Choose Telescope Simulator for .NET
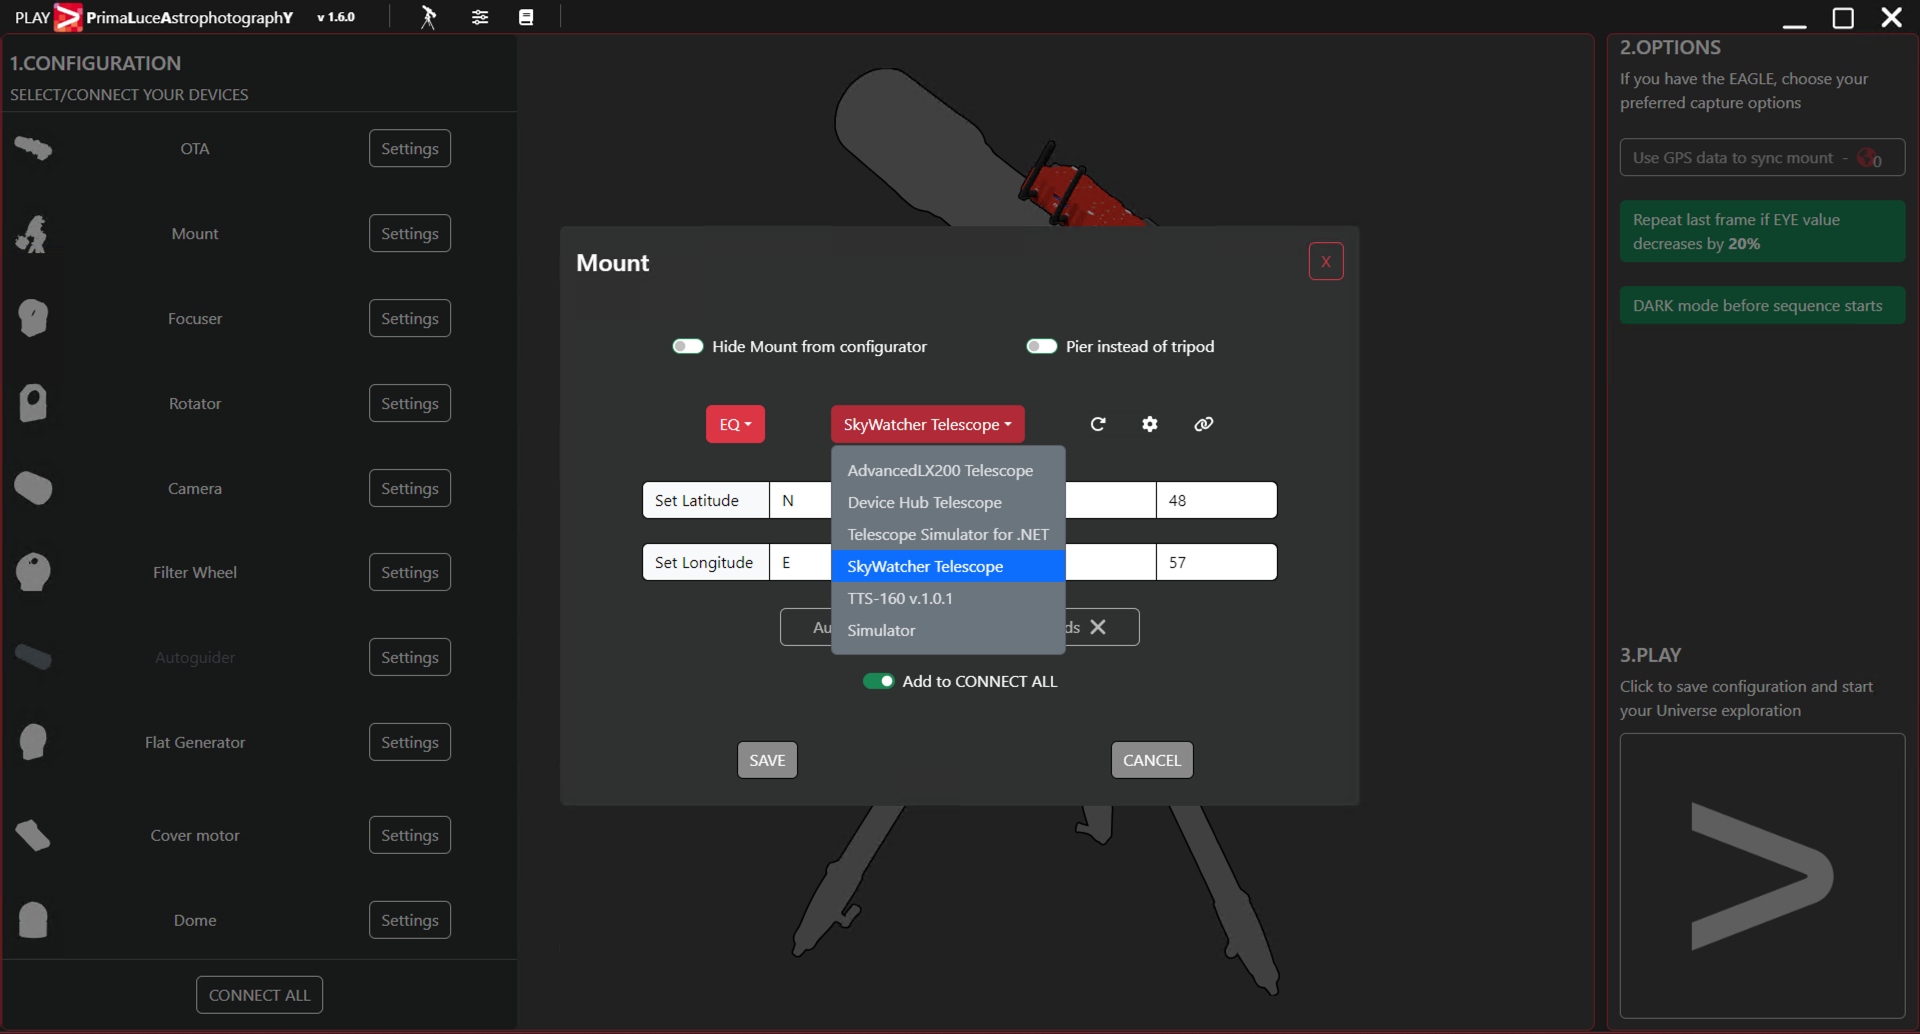 coord(948,534)
